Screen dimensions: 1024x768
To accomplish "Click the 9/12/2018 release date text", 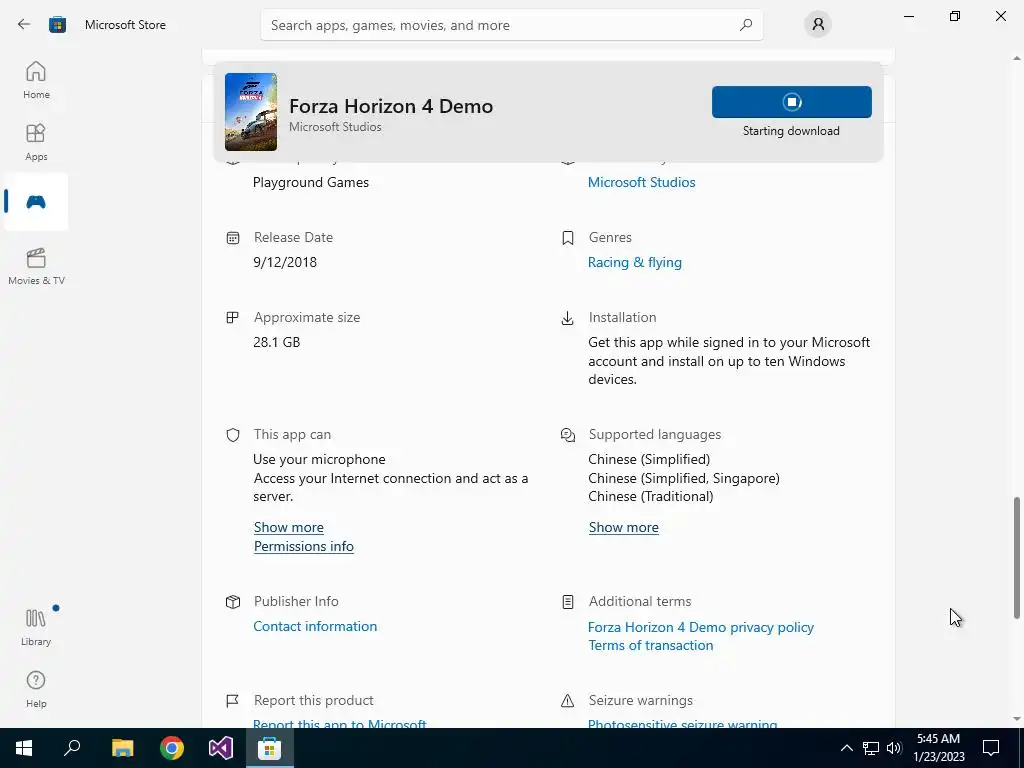I will [285, 262].
